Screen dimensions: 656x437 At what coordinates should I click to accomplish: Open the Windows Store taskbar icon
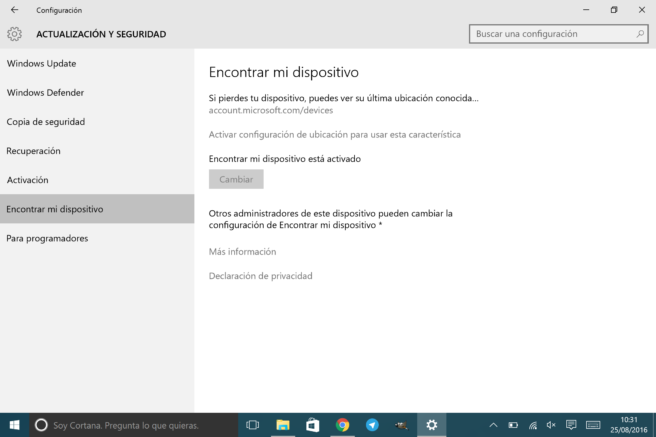[313, 425]
